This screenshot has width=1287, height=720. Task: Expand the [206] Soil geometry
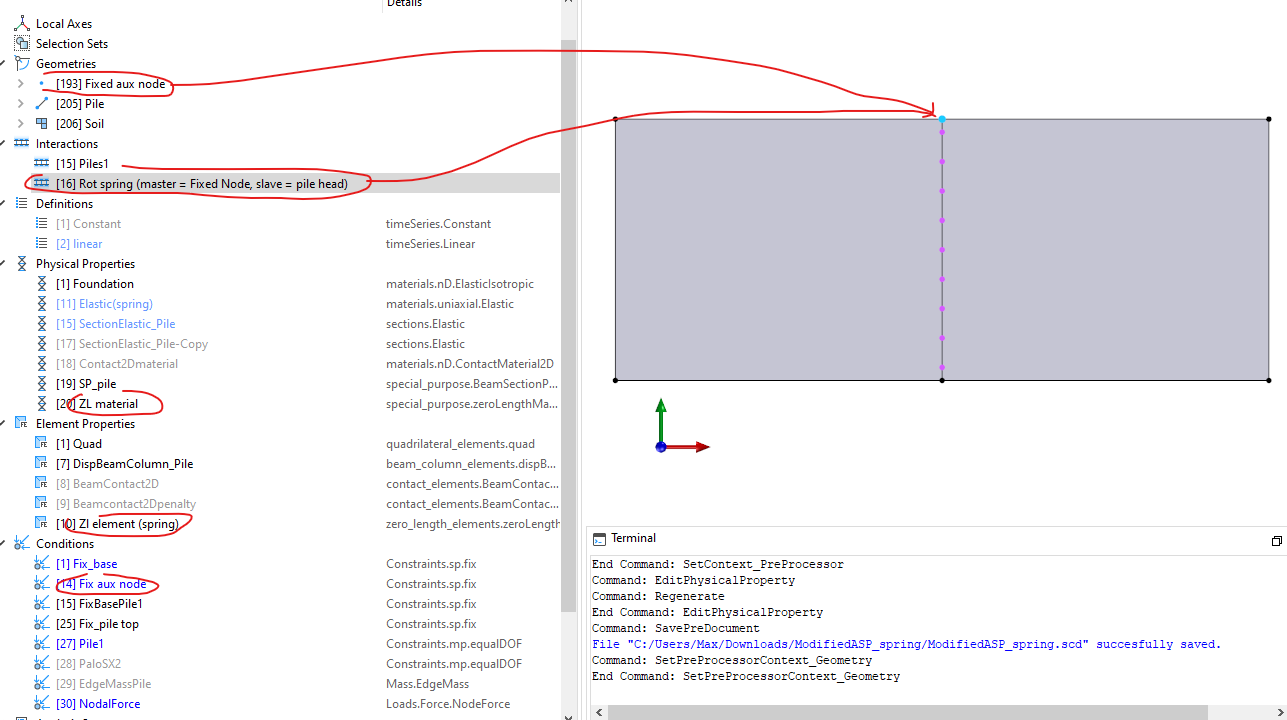pyautogui.click(x=20, y=123)
